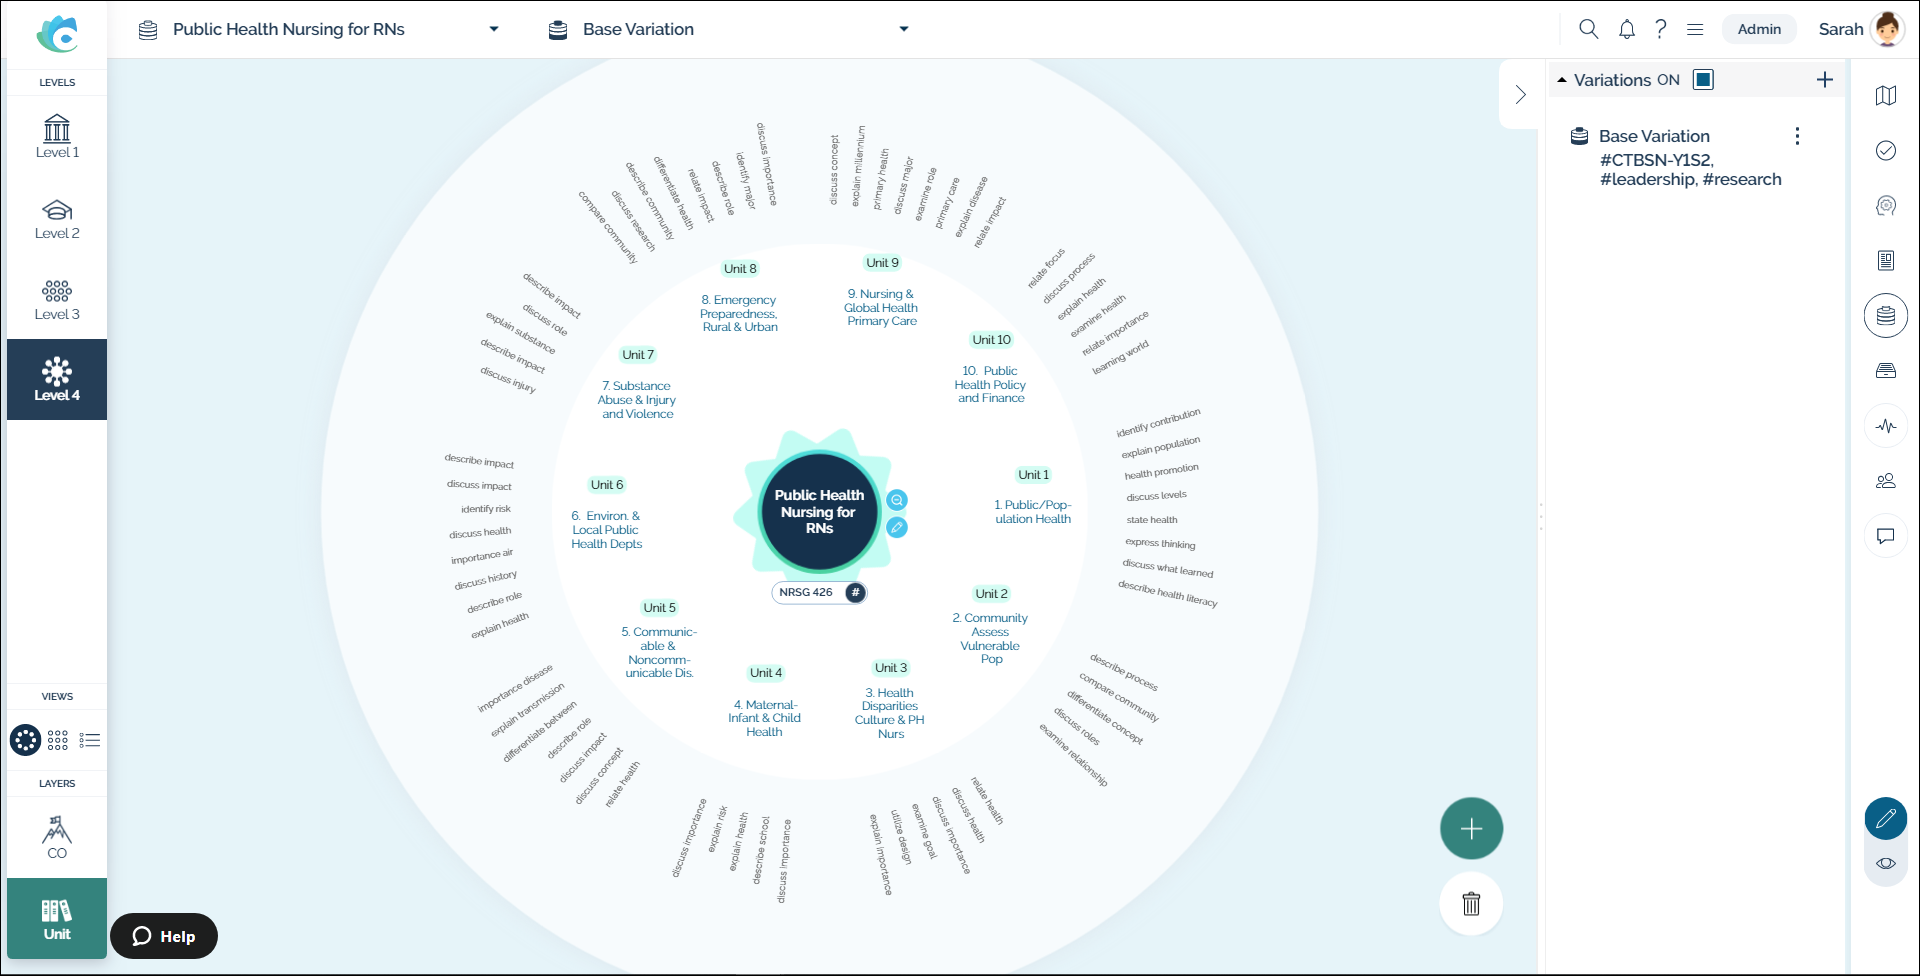Screen dimensions: 1920x976
Task: Click the trash delete icon
Action: 1471,904
